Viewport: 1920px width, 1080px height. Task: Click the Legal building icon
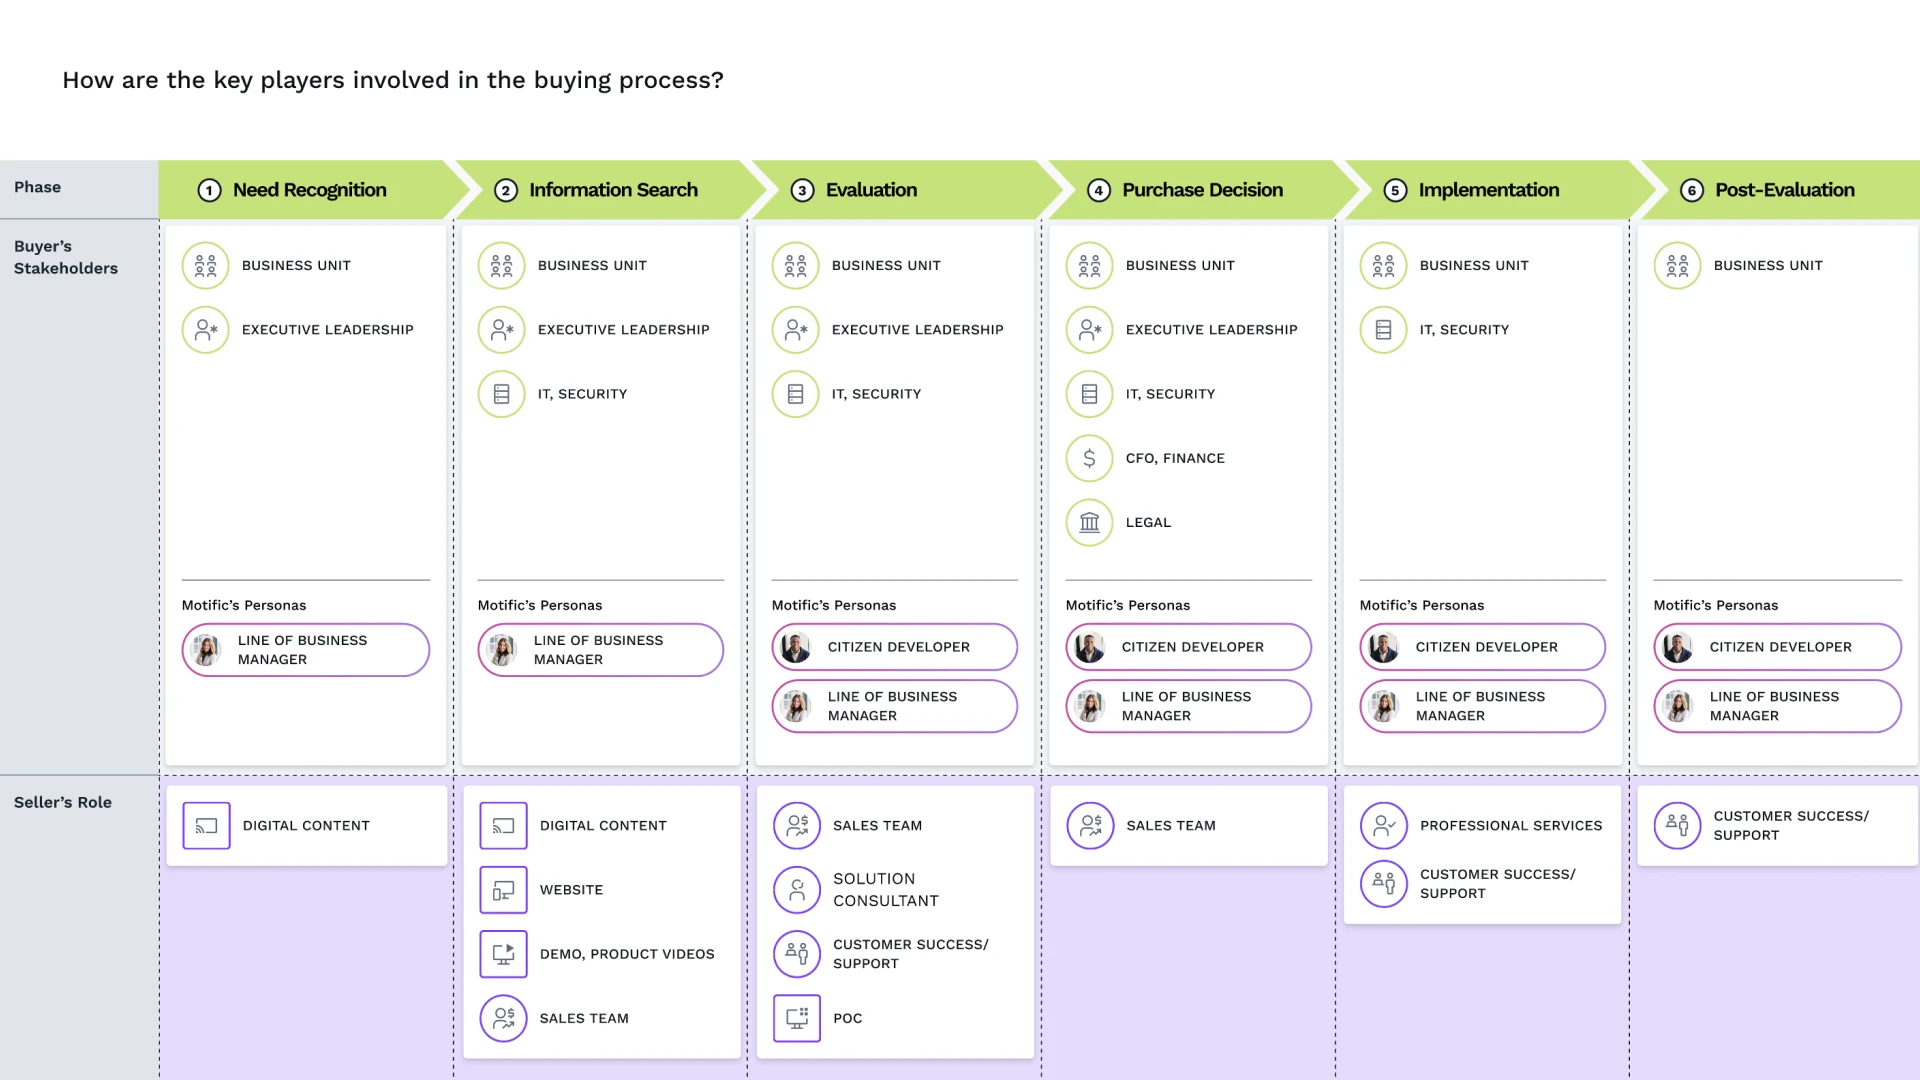[x=1089, y=522]
